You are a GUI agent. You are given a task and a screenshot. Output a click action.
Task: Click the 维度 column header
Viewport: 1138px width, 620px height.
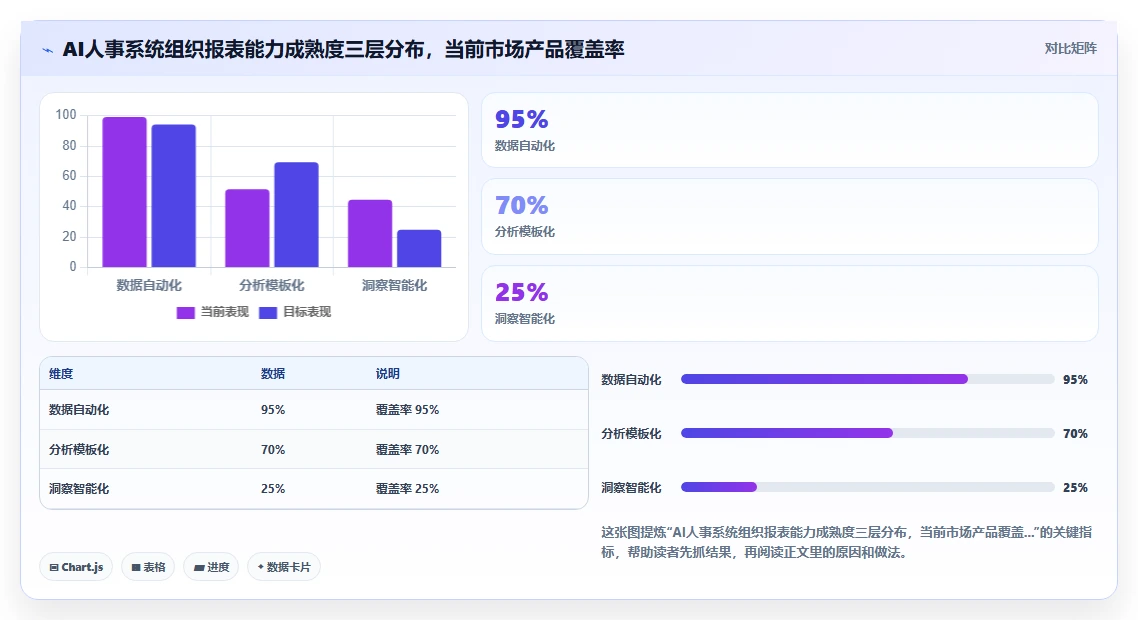(61, 374)
